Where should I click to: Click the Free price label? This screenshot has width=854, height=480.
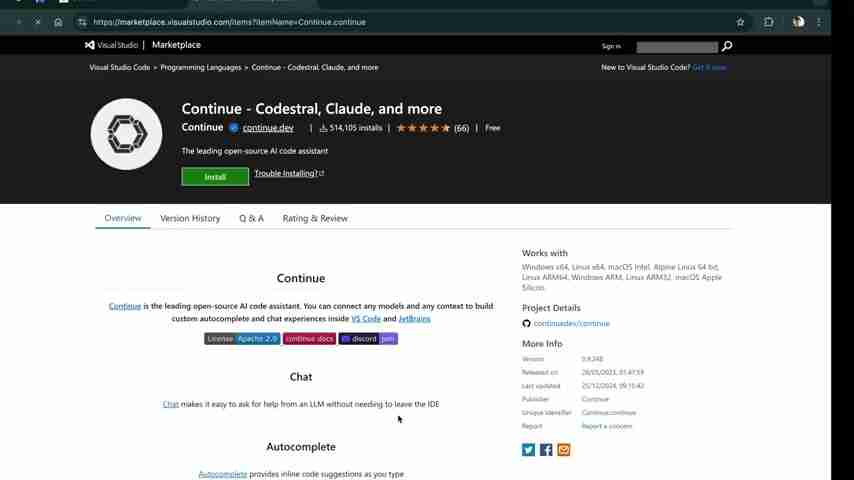point(492,128)
